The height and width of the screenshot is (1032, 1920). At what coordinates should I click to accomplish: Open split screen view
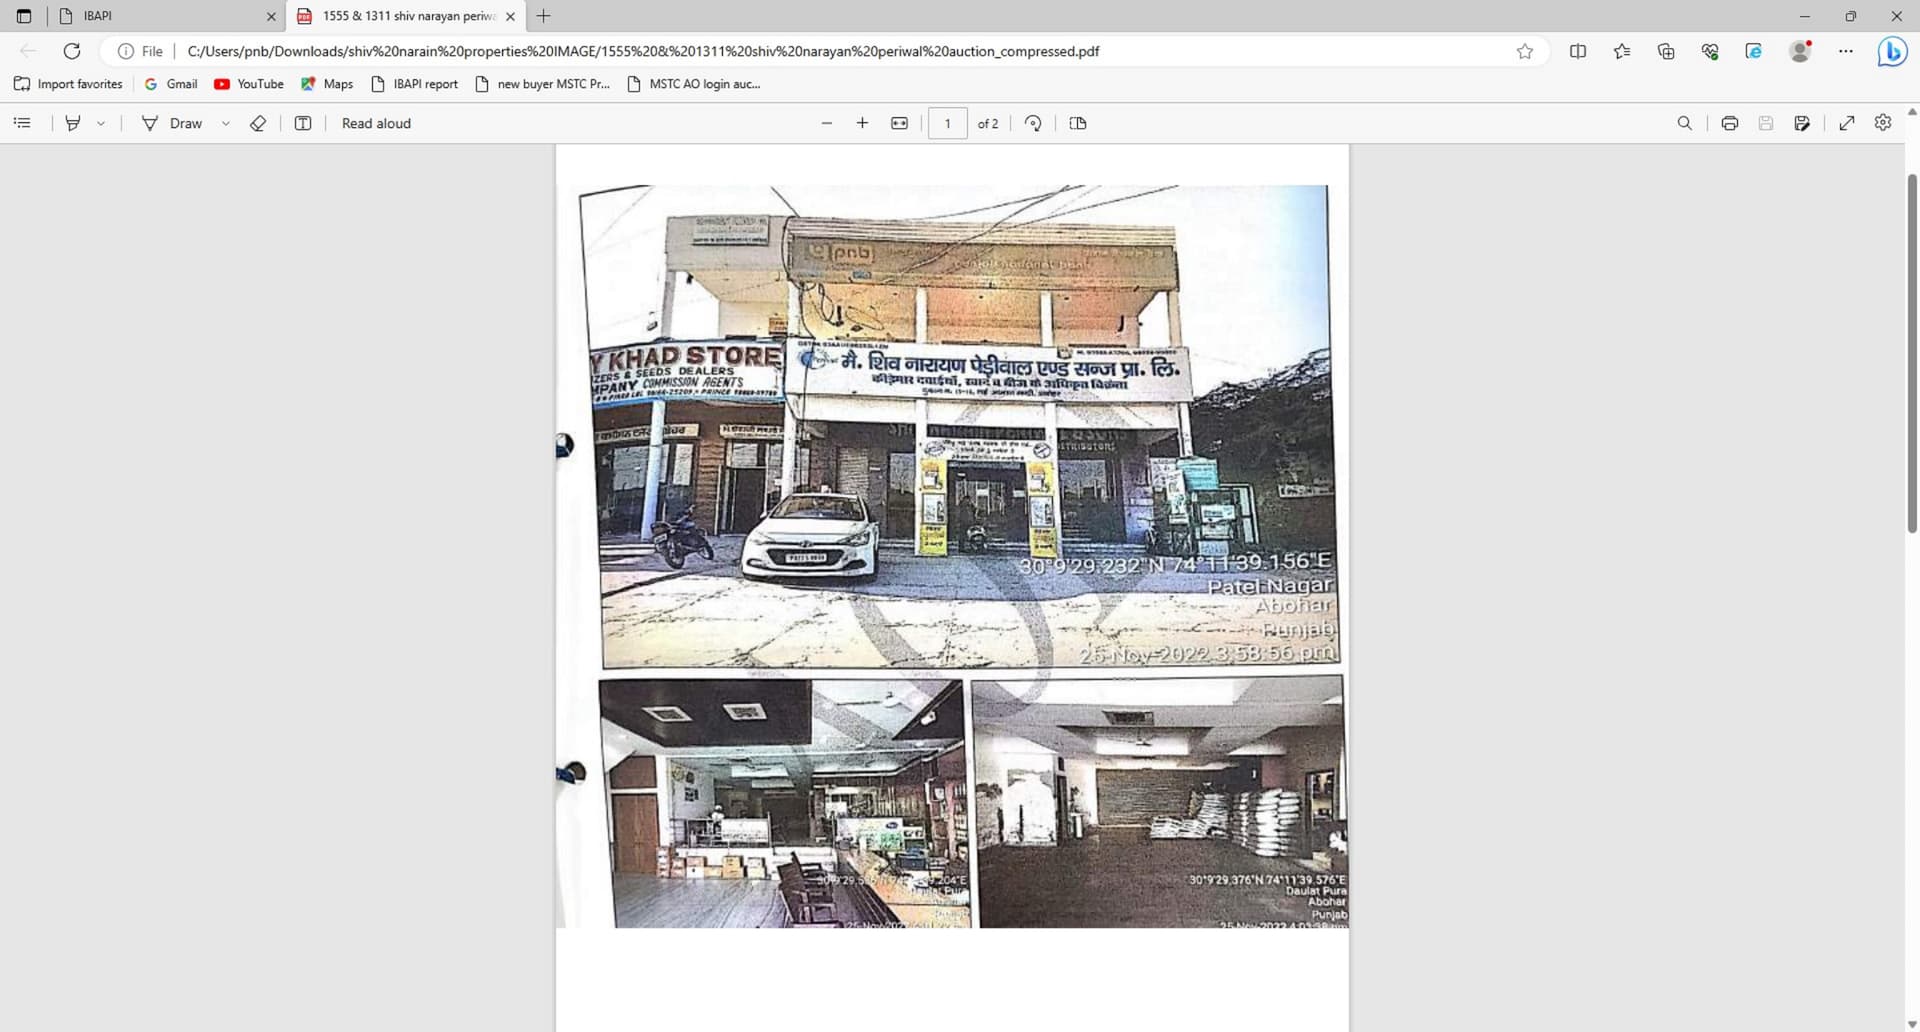(1578, 51)
